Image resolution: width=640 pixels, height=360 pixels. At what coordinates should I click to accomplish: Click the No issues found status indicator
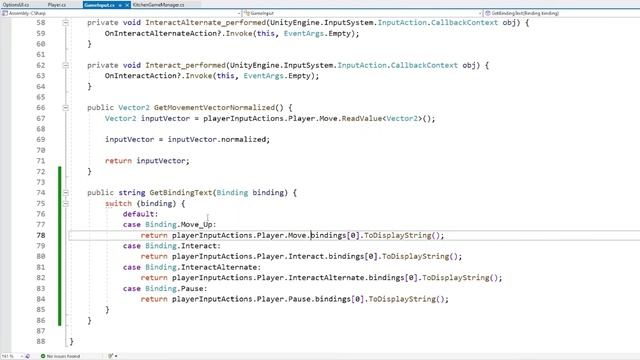(60, 356)
